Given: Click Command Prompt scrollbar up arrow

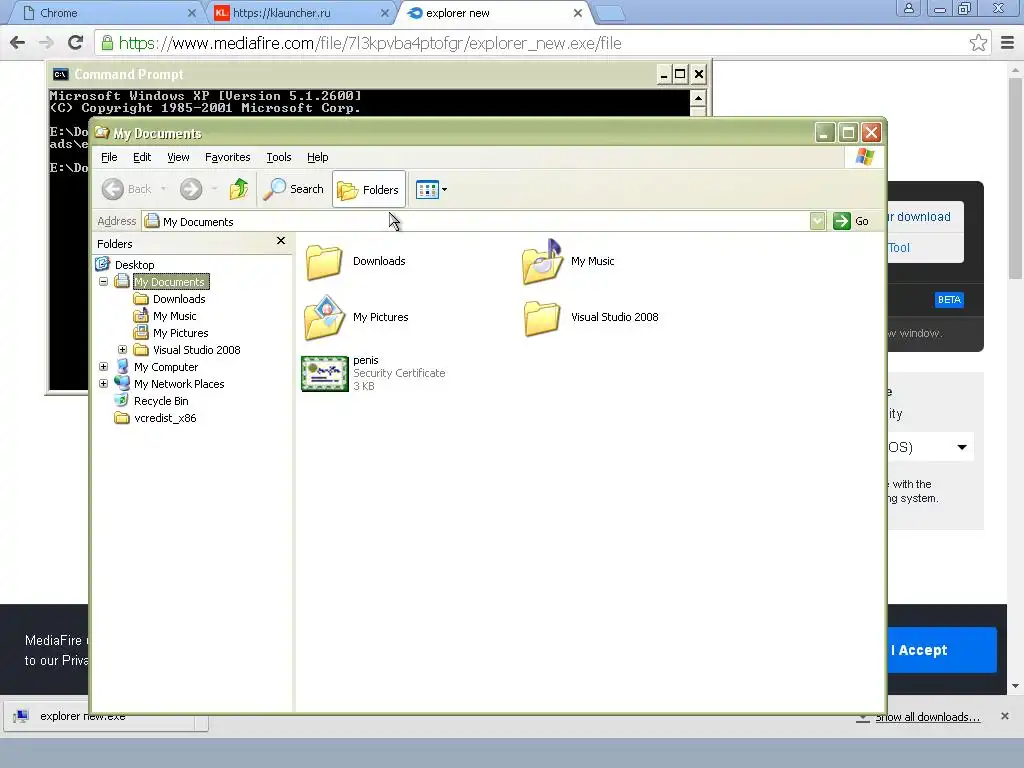Looking at the screenshot, I should [x=698, y=99].
